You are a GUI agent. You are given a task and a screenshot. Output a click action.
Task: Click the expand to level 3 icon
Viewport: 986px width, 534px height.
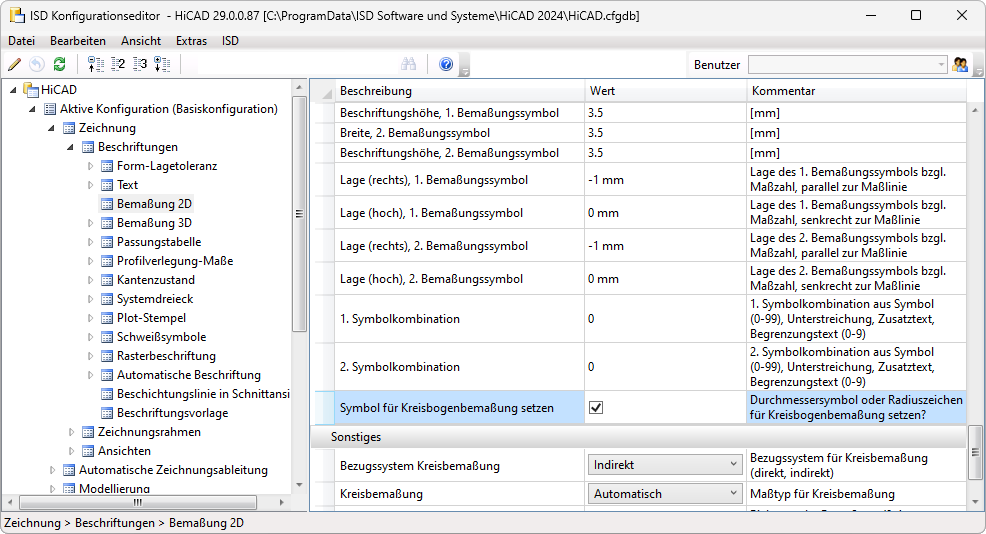(x=140, y=64)
